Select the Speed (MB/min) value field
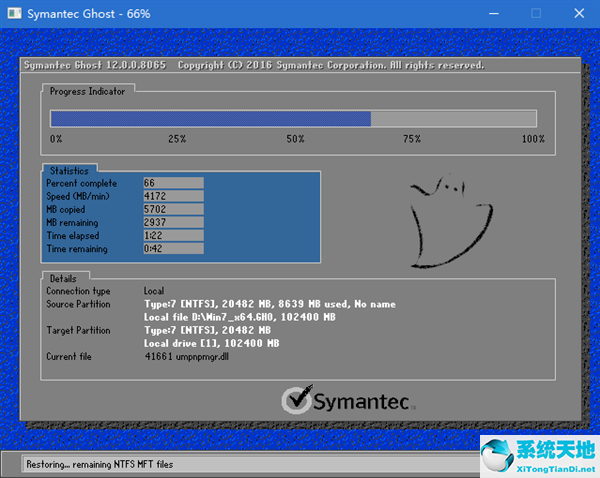The height and width of the screenshot is (478, 600). (x=173, y=196)
